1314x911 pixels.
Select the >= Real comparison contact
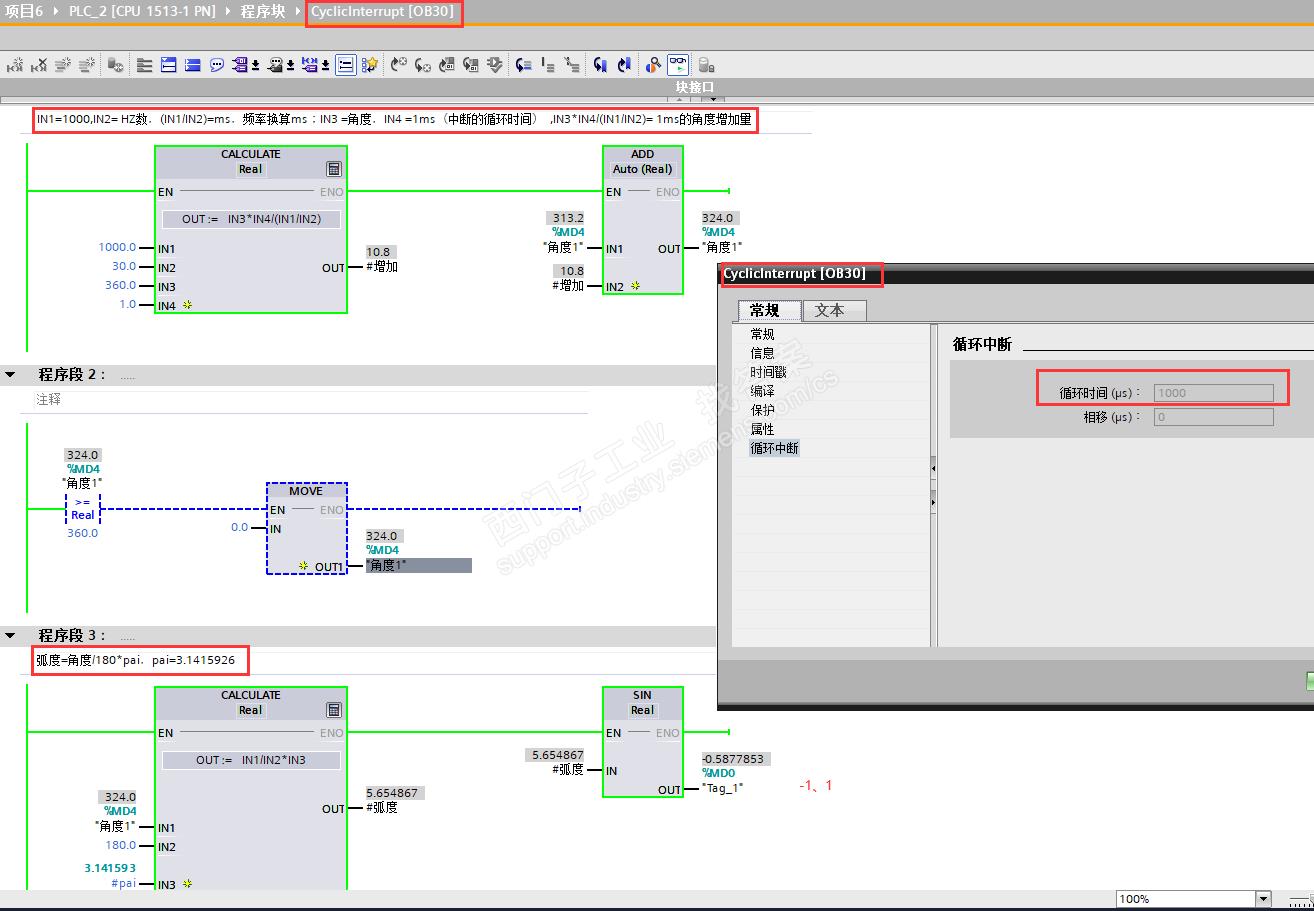[x=83, y=508]
